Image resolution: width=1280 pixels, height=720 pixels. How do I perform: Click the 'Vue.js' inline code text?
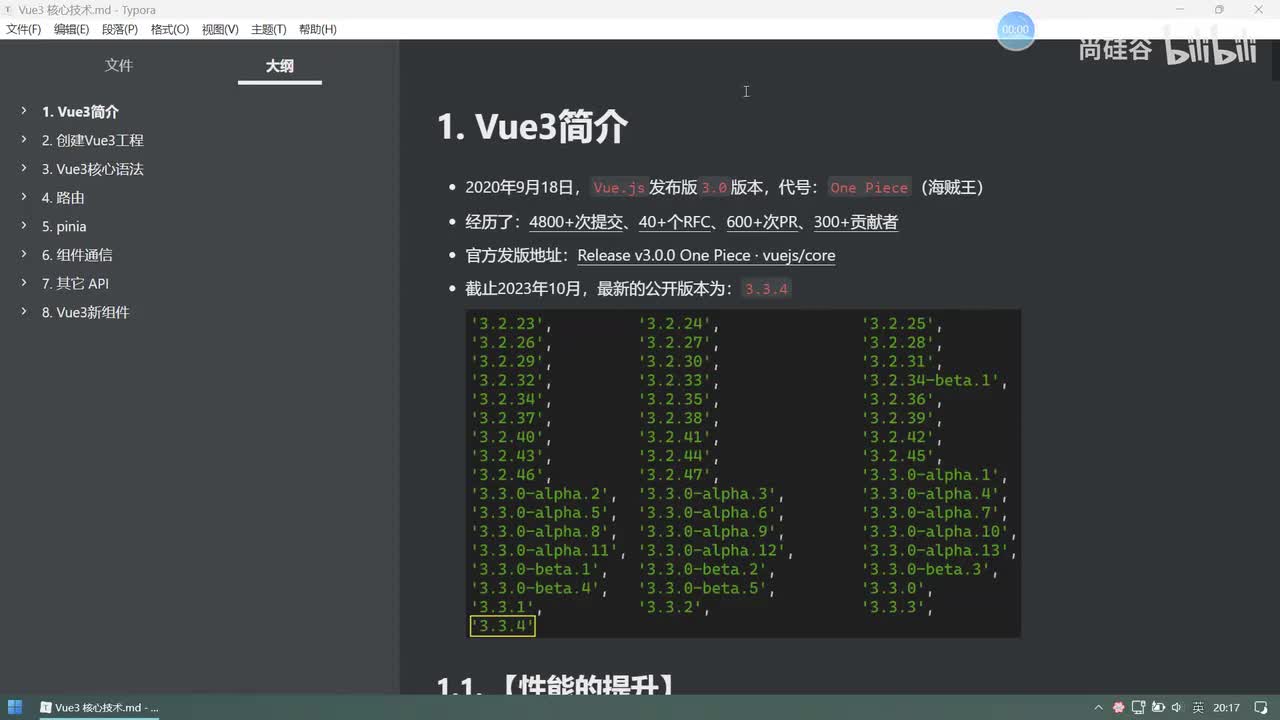coord(619,188)
